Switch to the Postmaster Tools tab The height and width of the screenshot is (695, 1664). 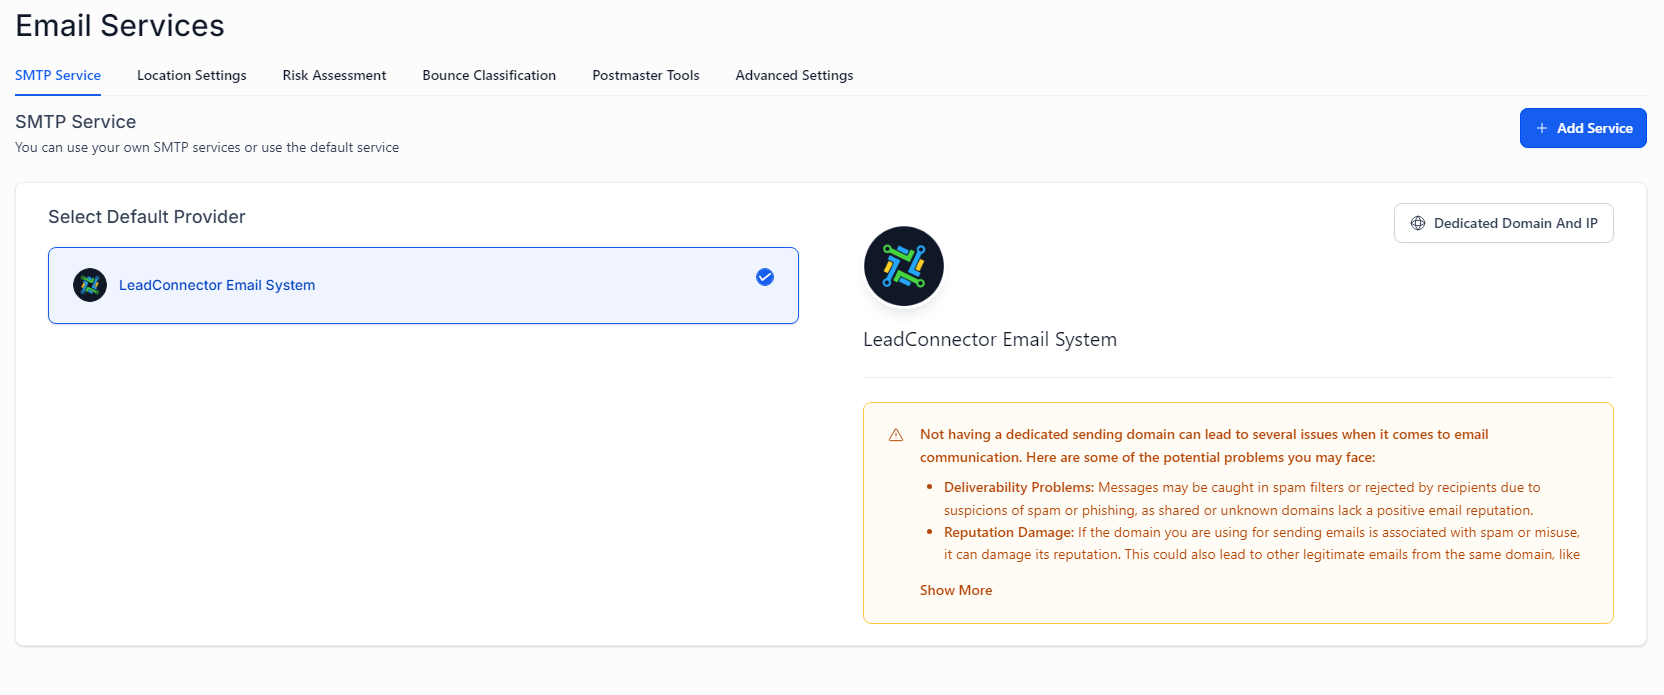(x=645, y=75)
